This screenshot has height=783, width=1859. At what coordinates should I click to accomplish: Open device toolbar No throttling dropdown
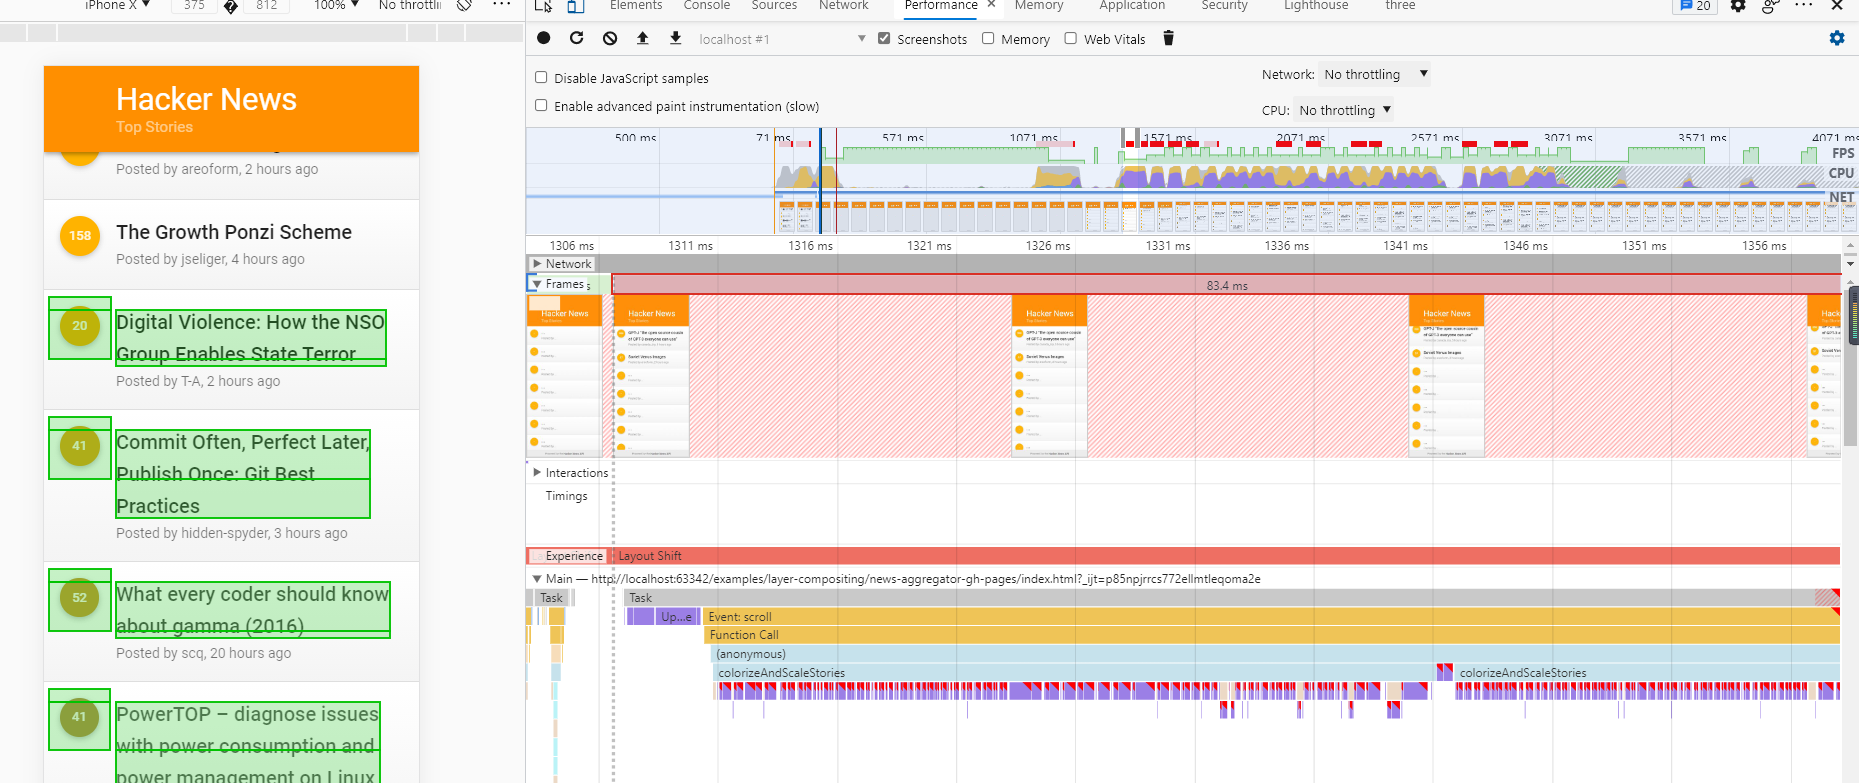409,6
